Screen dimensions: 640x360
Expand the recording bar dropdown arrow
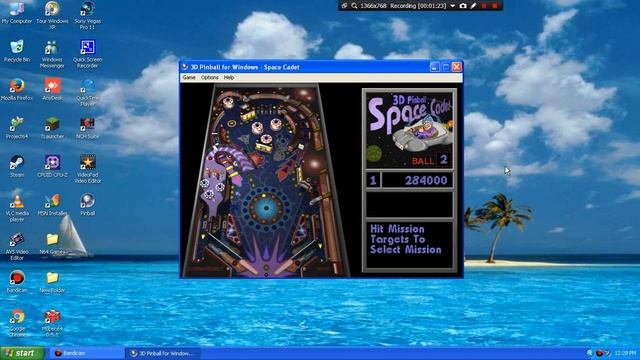(453, 6)
